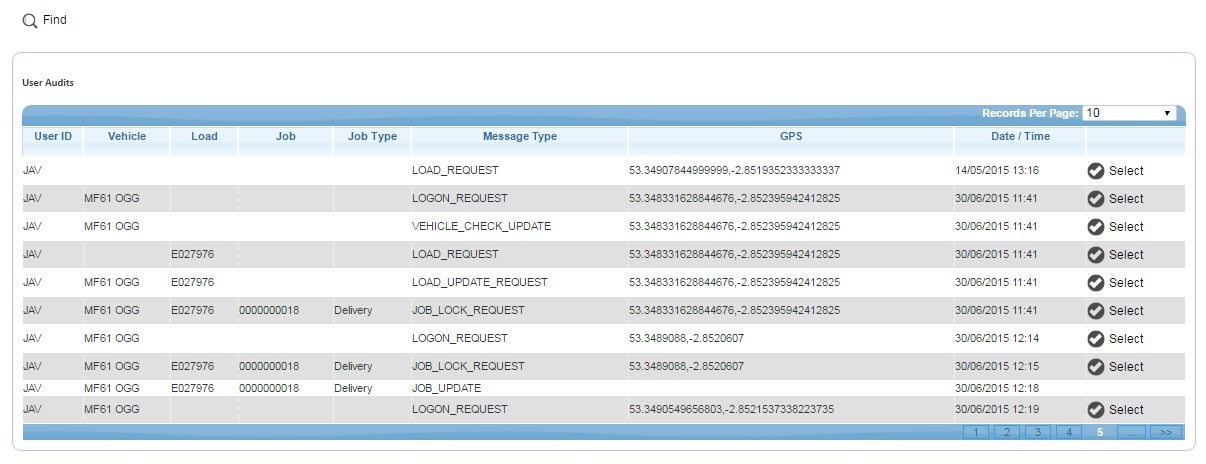Go to page 4 of results
1206x464 pixels.
pos(1070,432)
